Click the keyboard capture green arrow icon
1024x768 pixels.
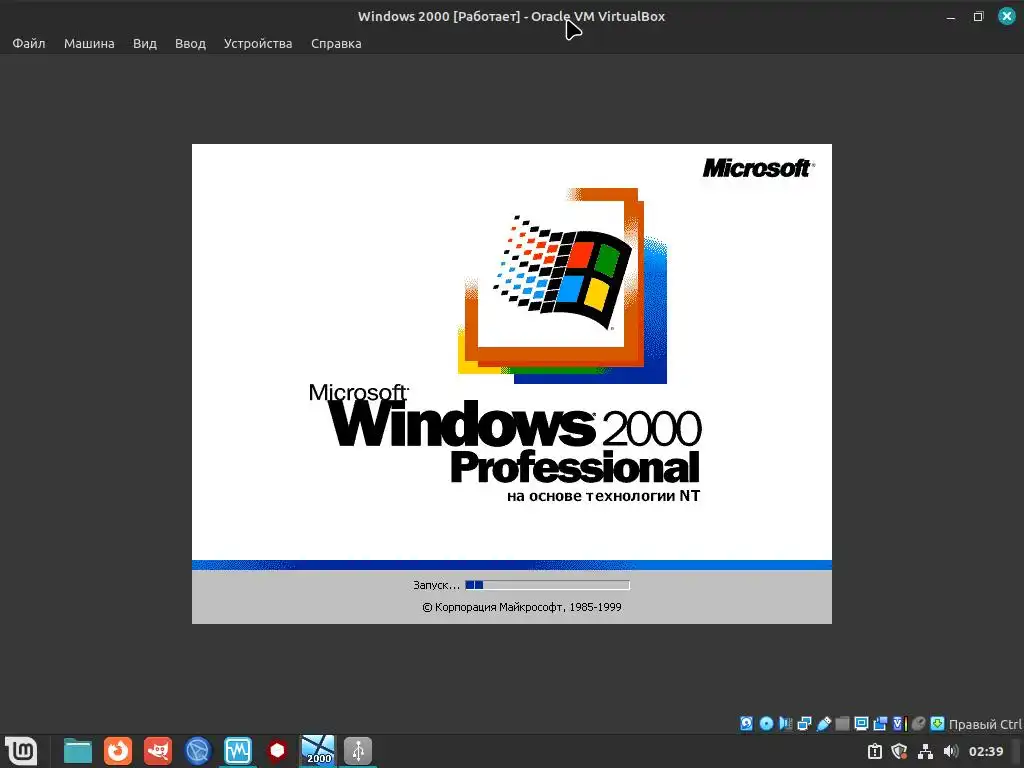[937, 723]
